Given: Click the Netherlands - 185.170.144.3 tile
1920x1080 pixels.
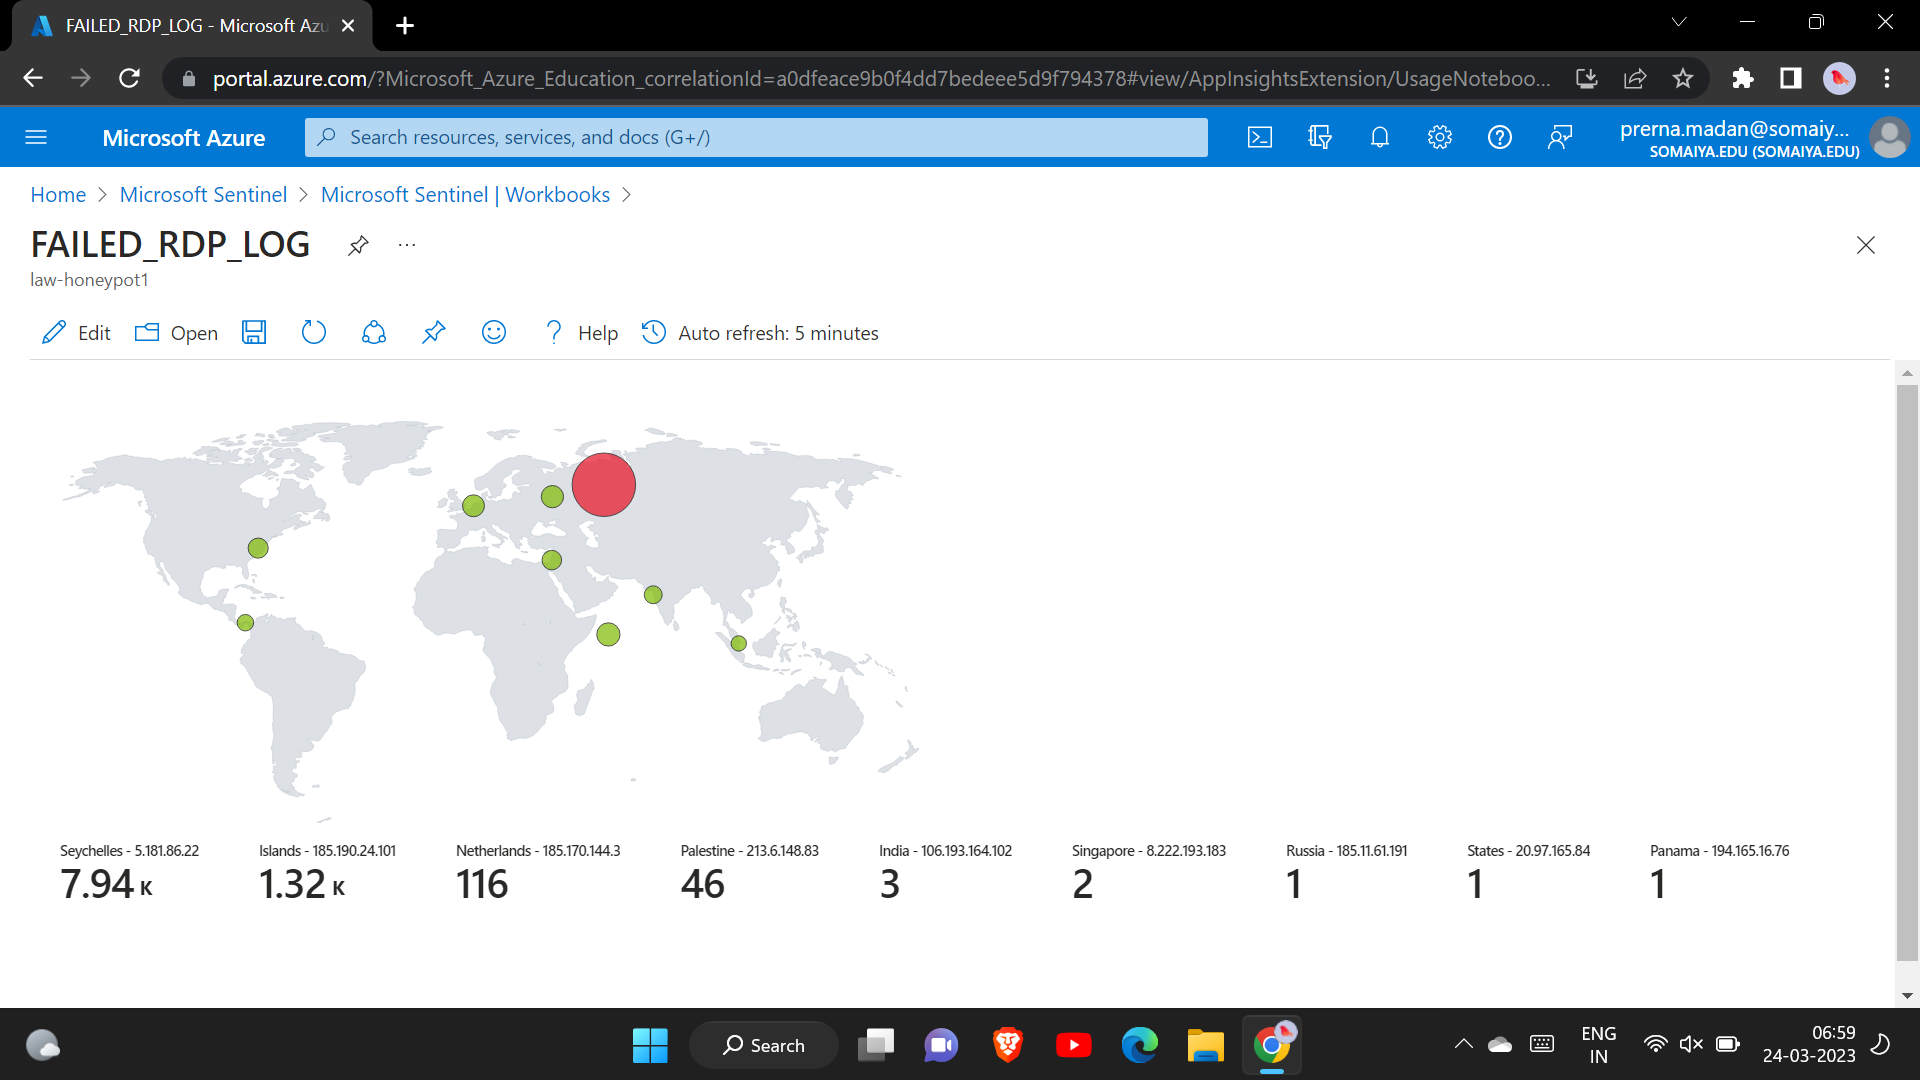Looking at the screenshot, I should point(538,874).
